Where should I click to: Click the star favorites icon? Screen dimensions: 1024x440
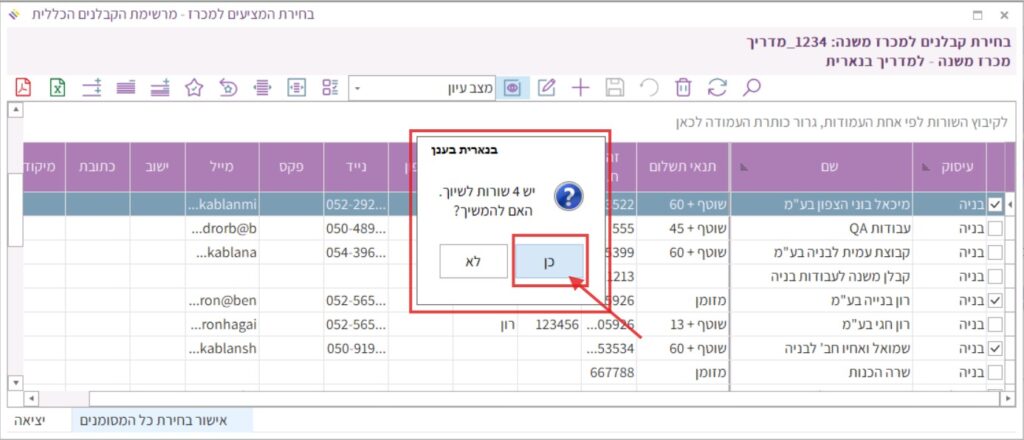pos(194,87)
